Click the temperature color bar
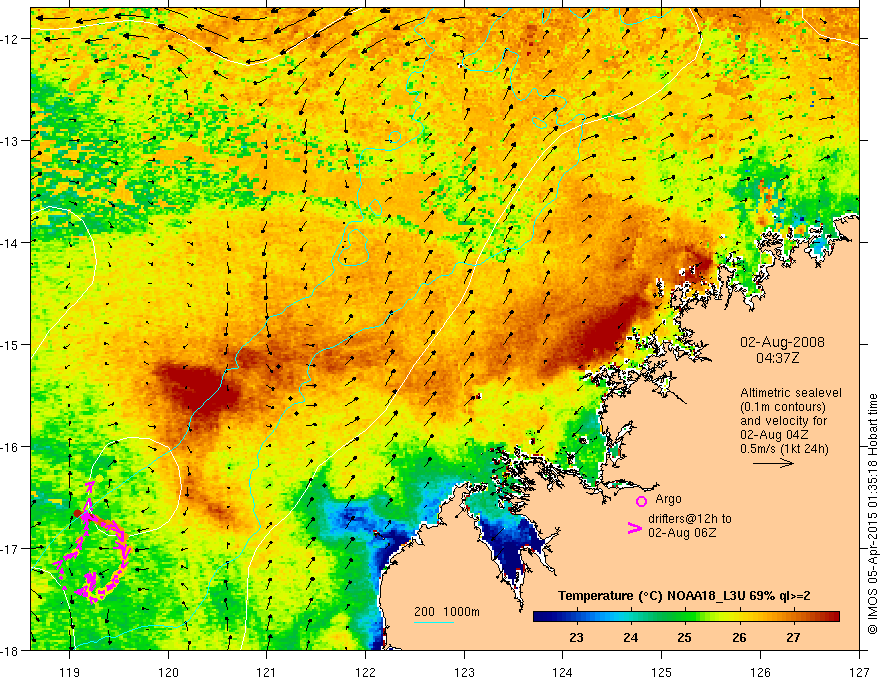 pyautogui.click(x=686, y=616)
